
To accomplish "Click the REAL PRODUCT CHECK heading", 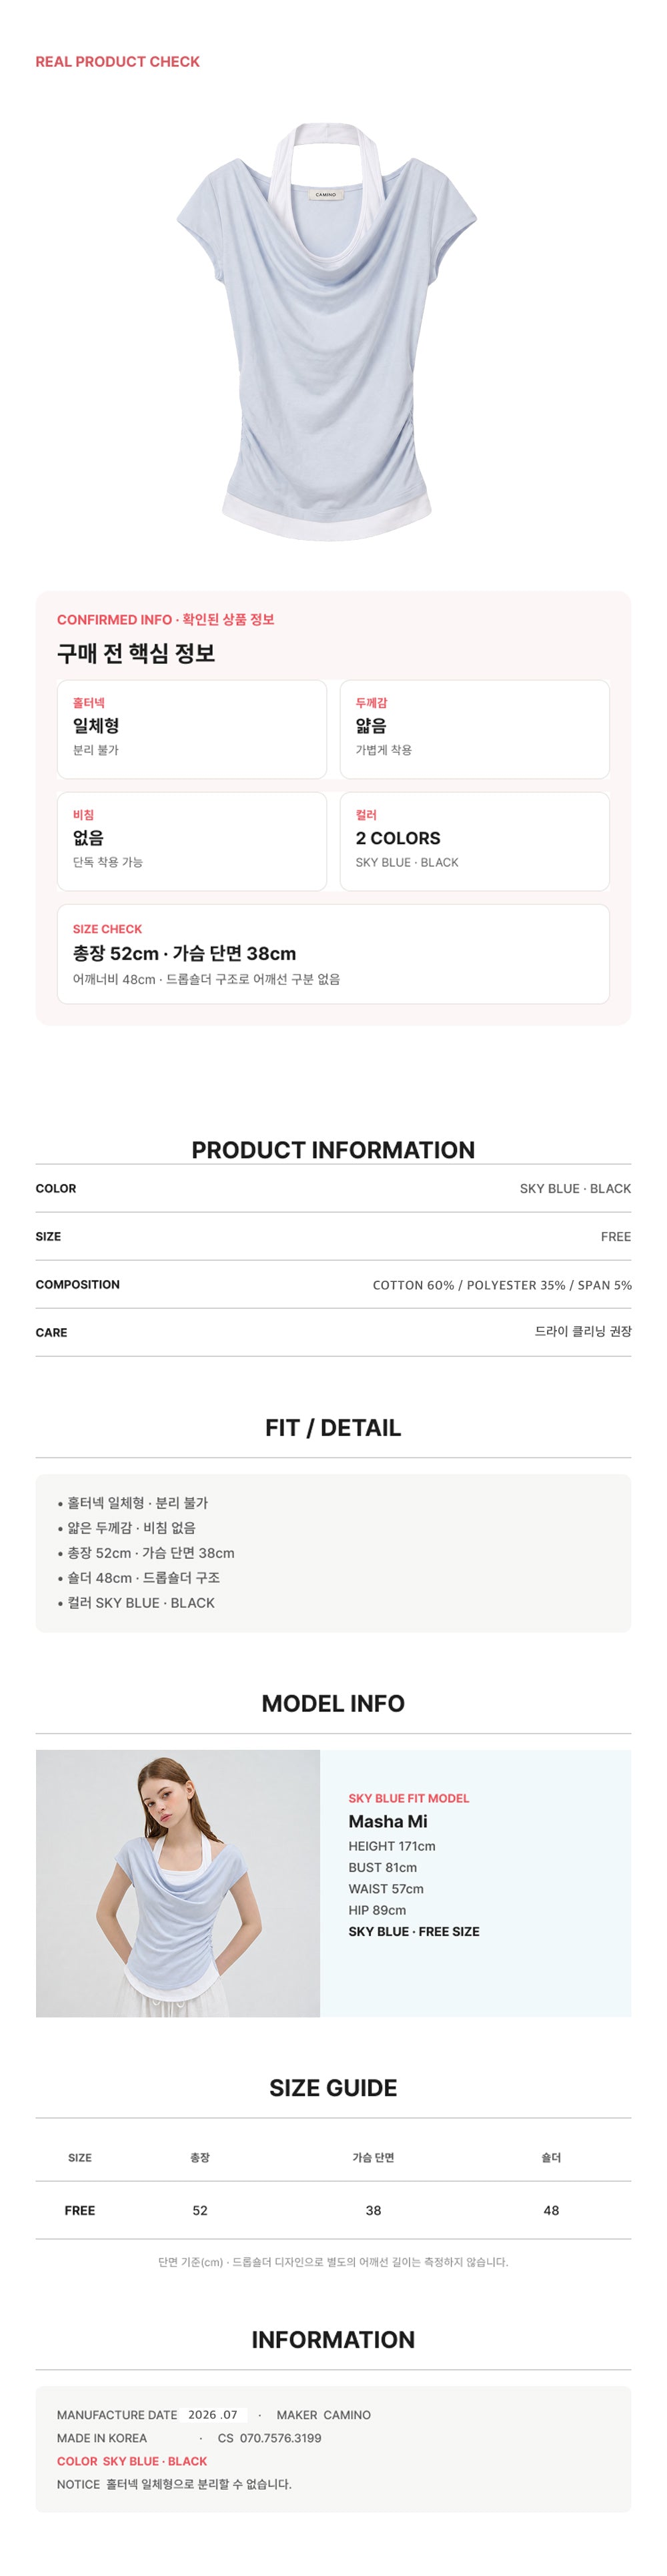I will pyautogui.click(x=118, y=62).
